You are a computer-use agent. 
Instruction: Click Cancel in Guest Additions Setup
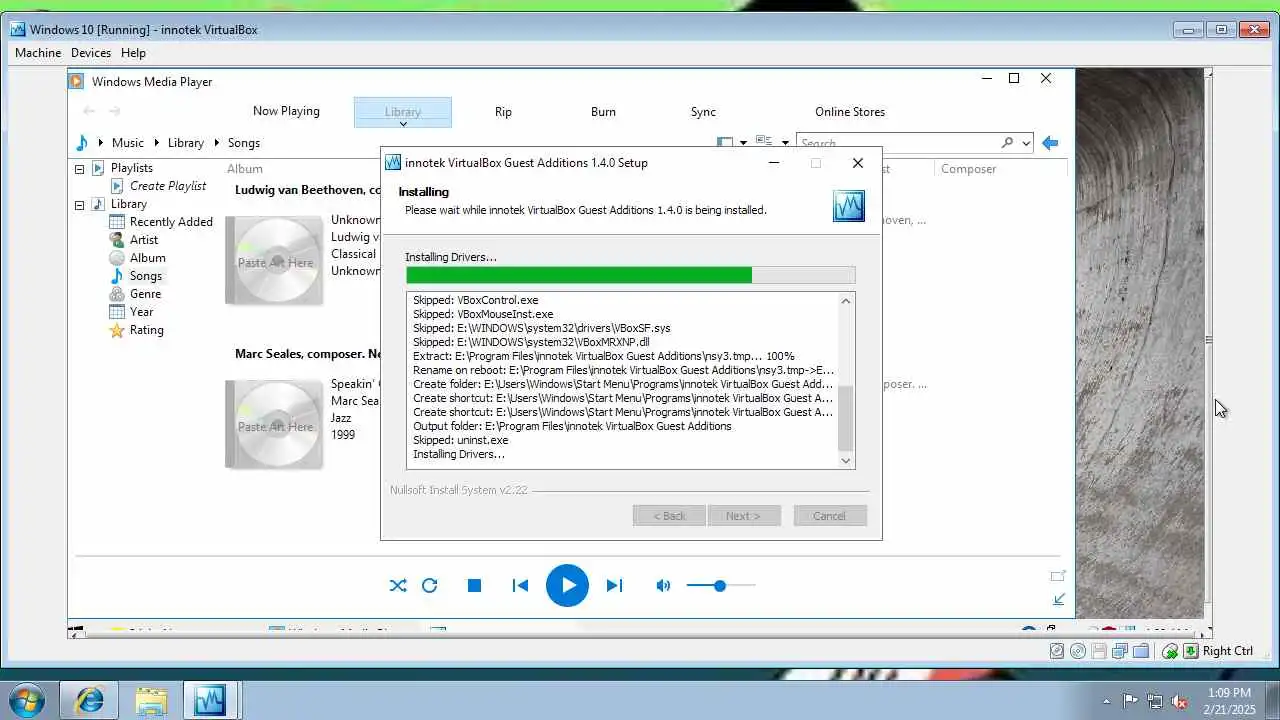click(x=829, y=516)
